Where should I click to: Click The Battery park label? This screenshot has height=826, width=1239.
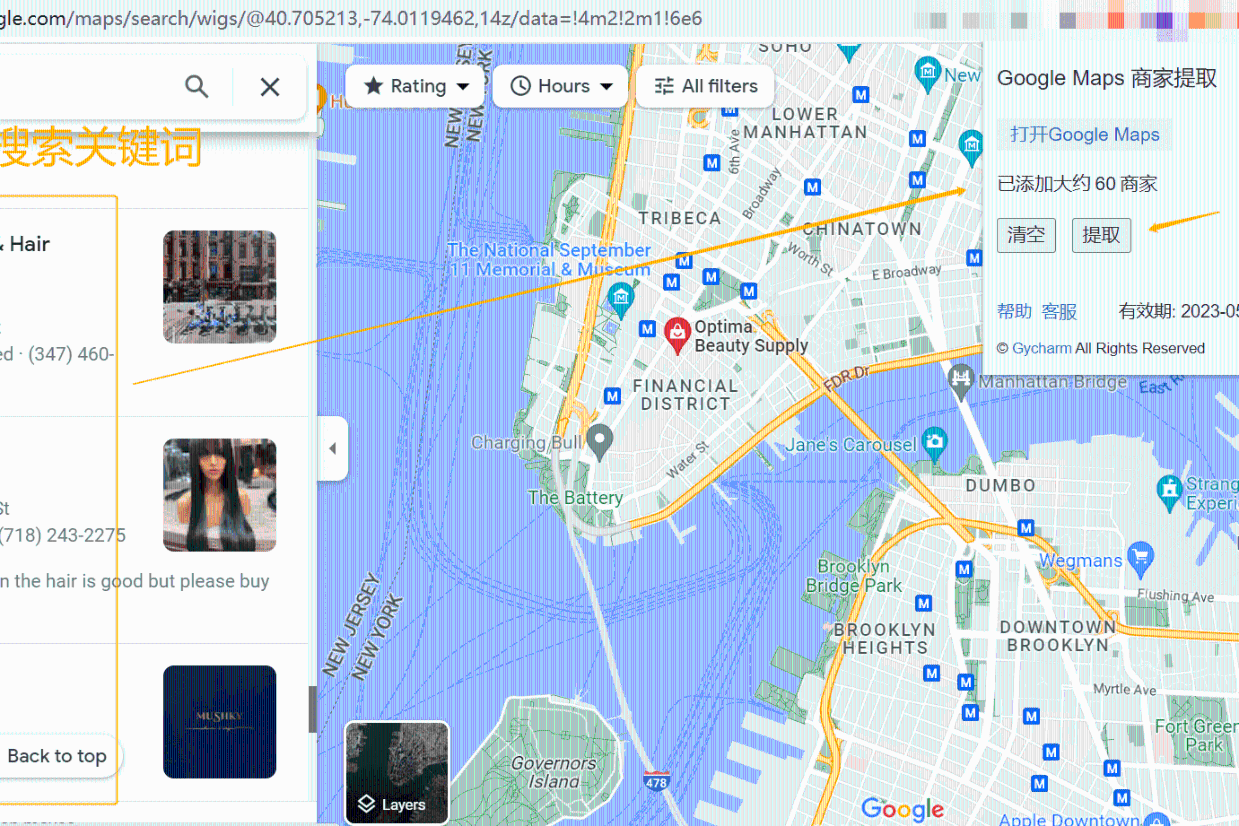(x=575, y=497)
